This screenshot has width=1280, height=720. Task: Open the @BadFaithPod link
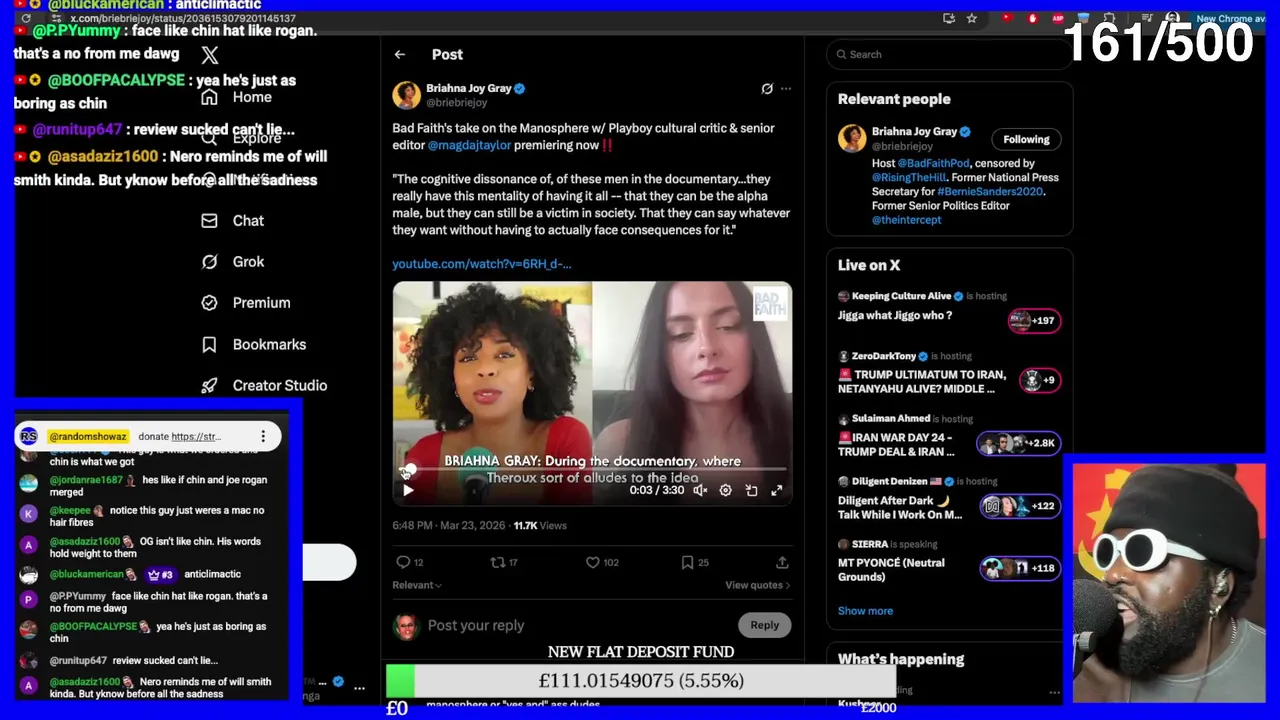pos(933,163)
